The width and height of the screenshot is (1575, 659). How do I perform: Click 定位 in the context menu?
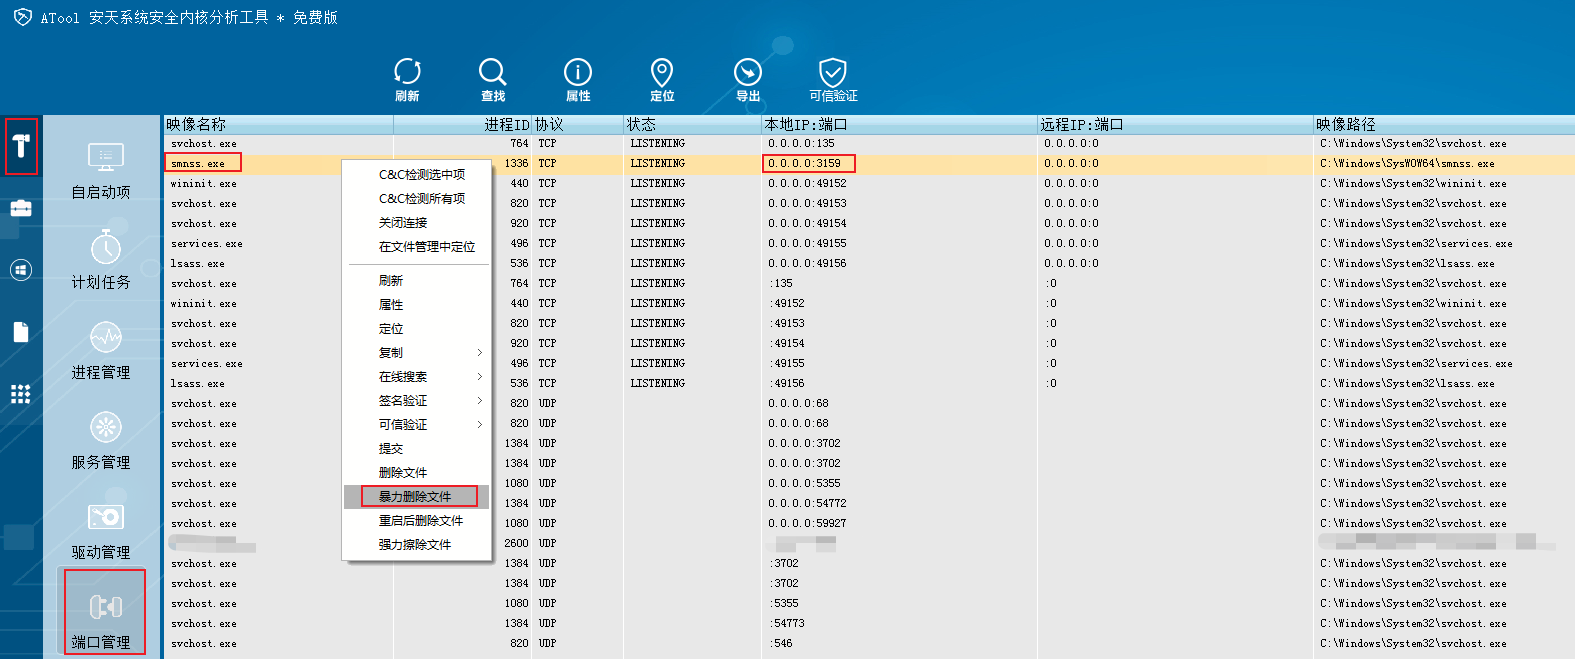[417, 329]
